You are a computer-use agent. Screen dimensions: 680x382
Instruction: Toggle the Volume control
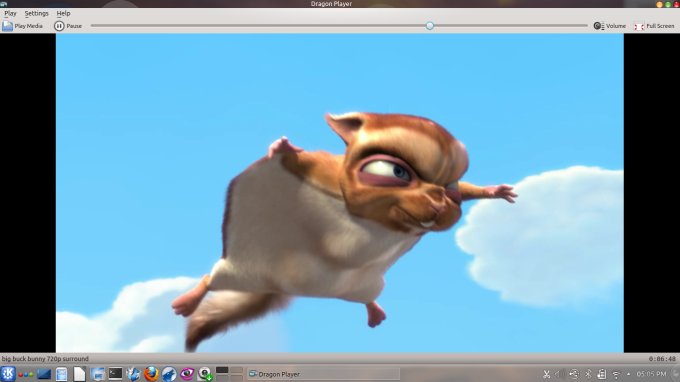point(609,26)
